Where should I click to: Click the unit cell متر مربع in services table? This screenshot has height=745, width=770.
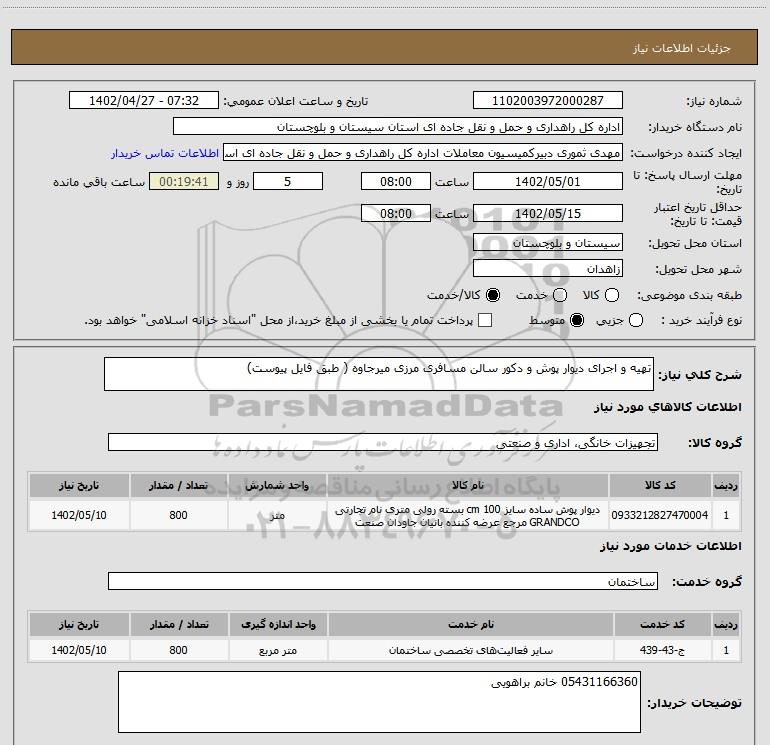point(278,650)
